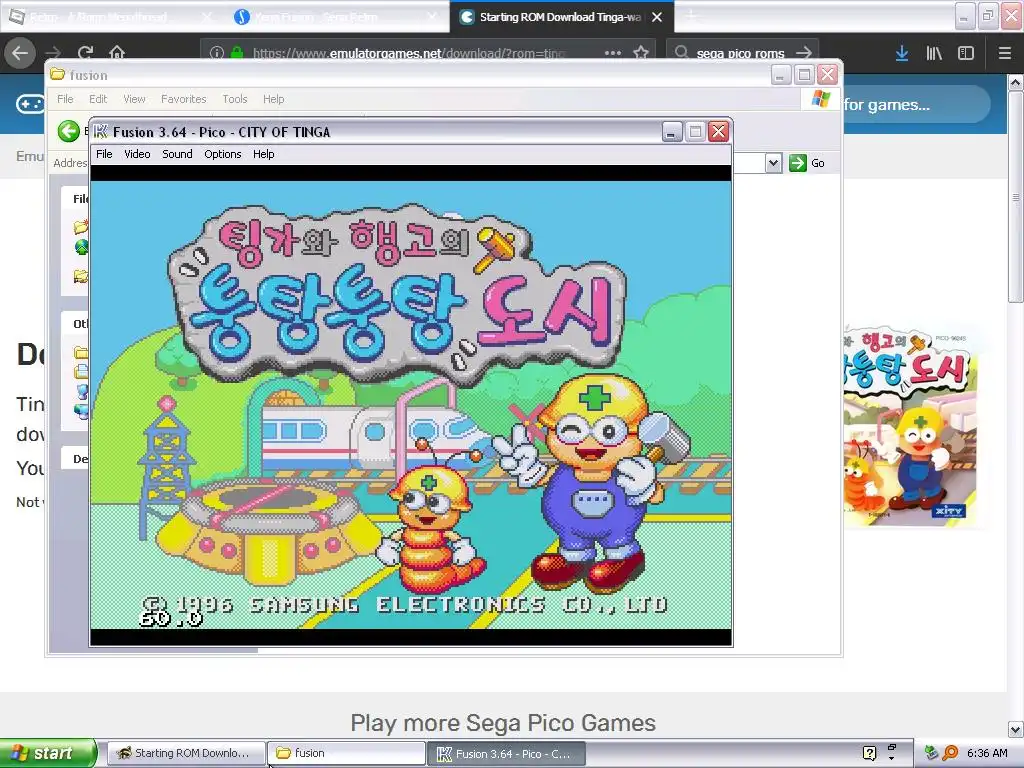1024x768 pixels.
Task: Open the View menu in fusion folder window
Action: (x=135, y=99)
